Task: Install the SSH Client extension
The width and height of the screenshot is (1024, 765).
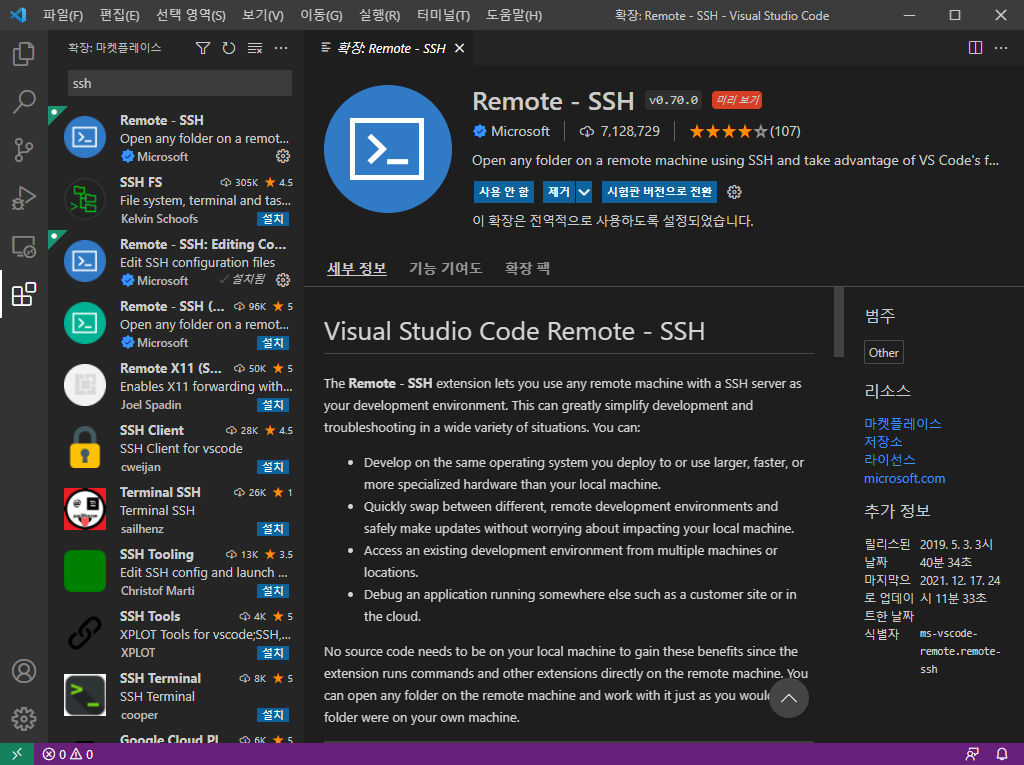Action: pyautogui.click(x=273, y=467)
